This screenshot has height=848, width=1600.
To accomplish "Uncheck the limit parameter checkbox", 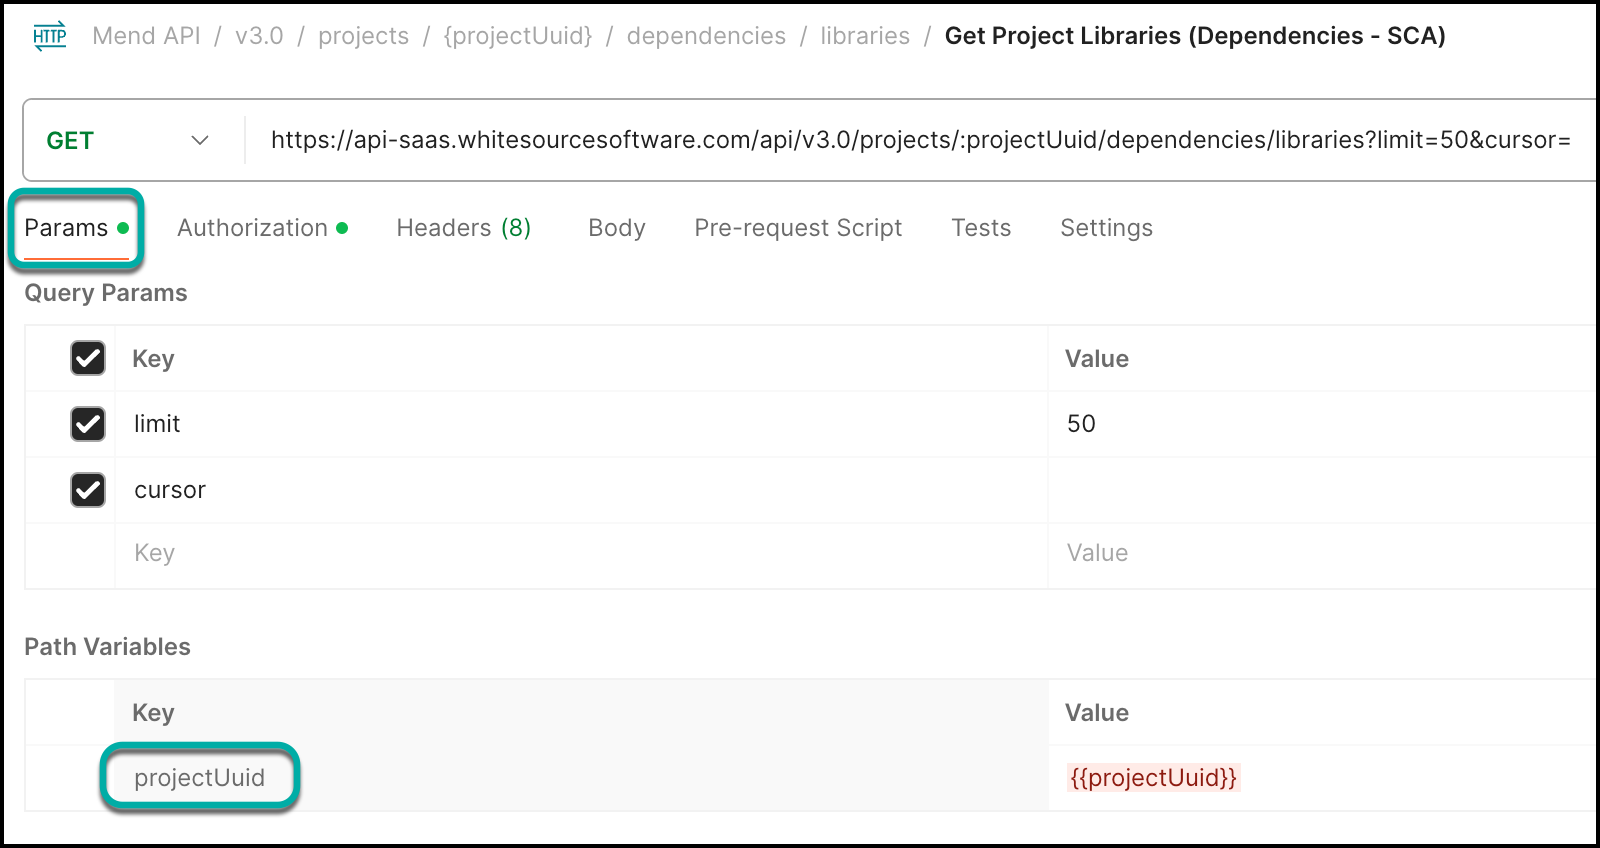I will (88, 424).
